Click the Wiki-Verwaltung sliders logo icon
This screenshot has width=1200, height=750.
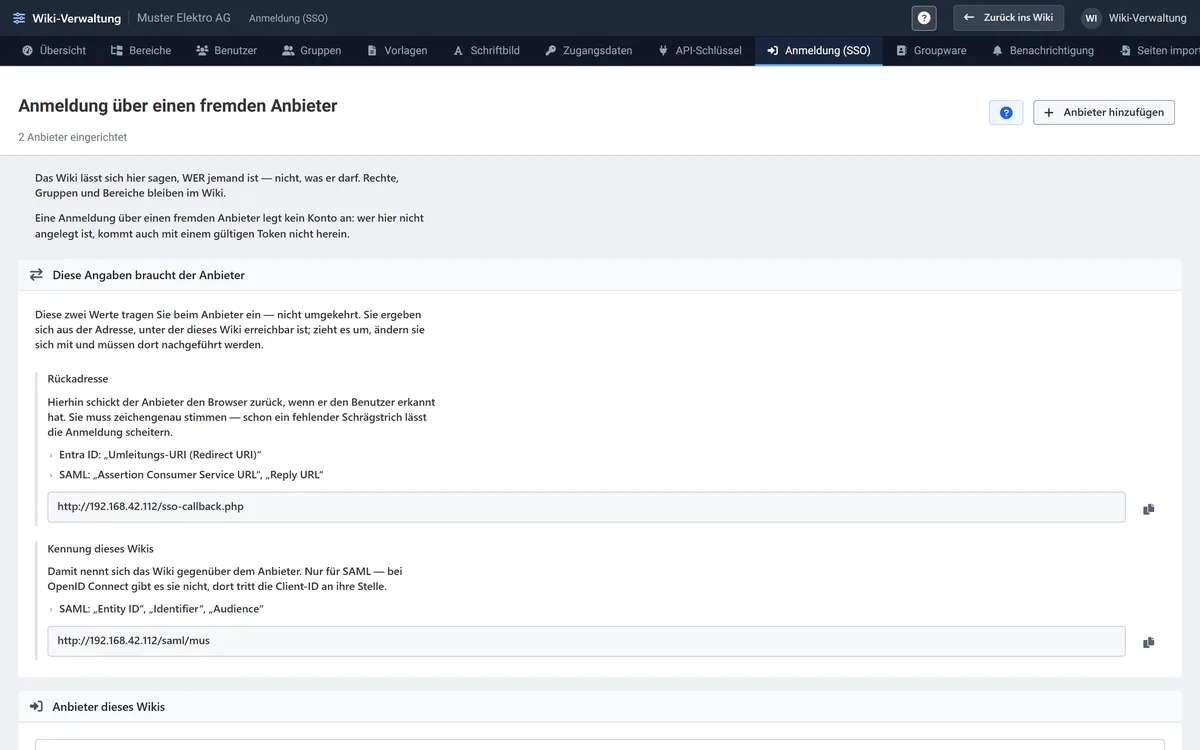pyautogui.click(x=19, y=18)
